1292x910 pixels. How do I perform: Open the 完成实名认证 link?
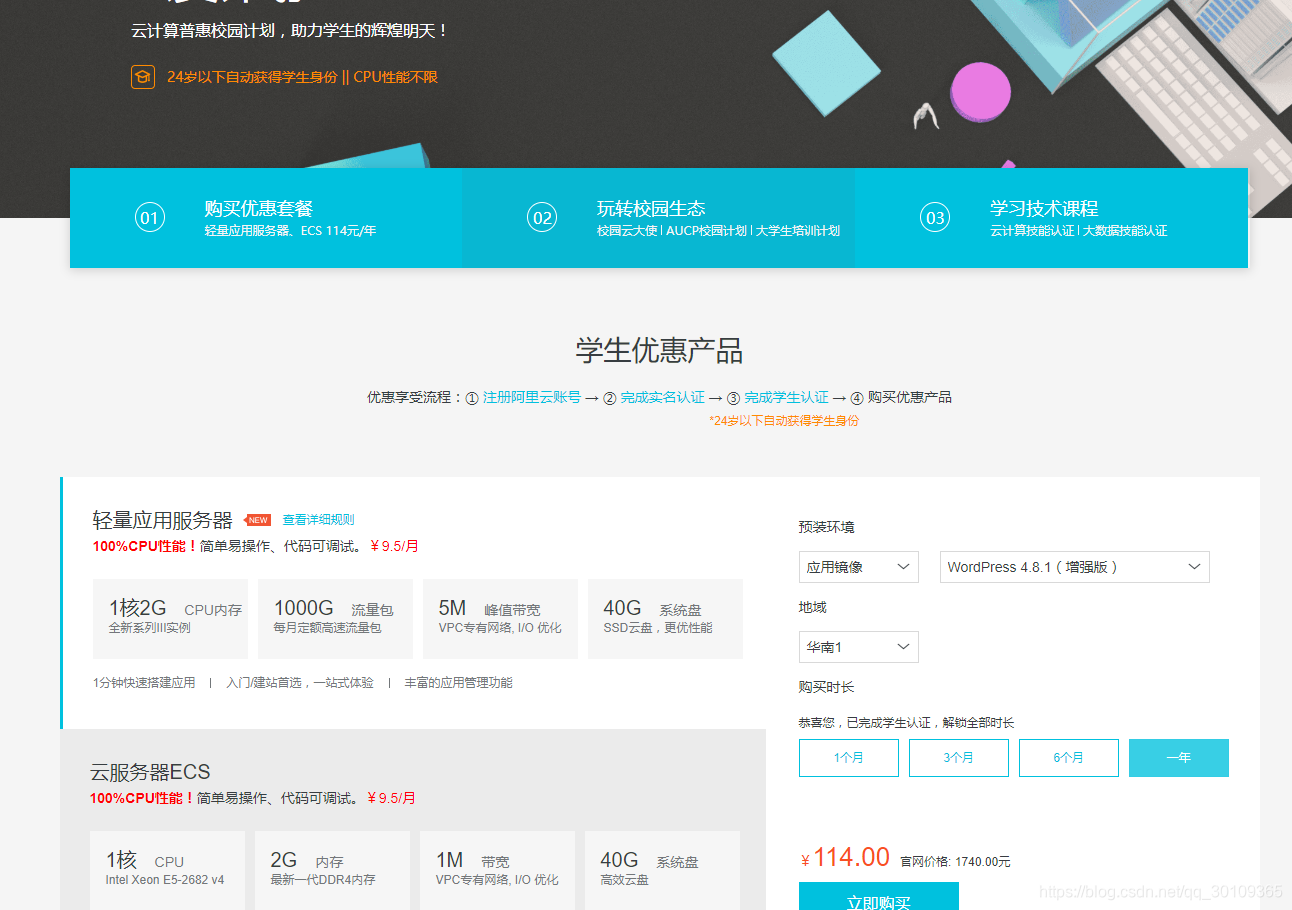click(662, 397)
